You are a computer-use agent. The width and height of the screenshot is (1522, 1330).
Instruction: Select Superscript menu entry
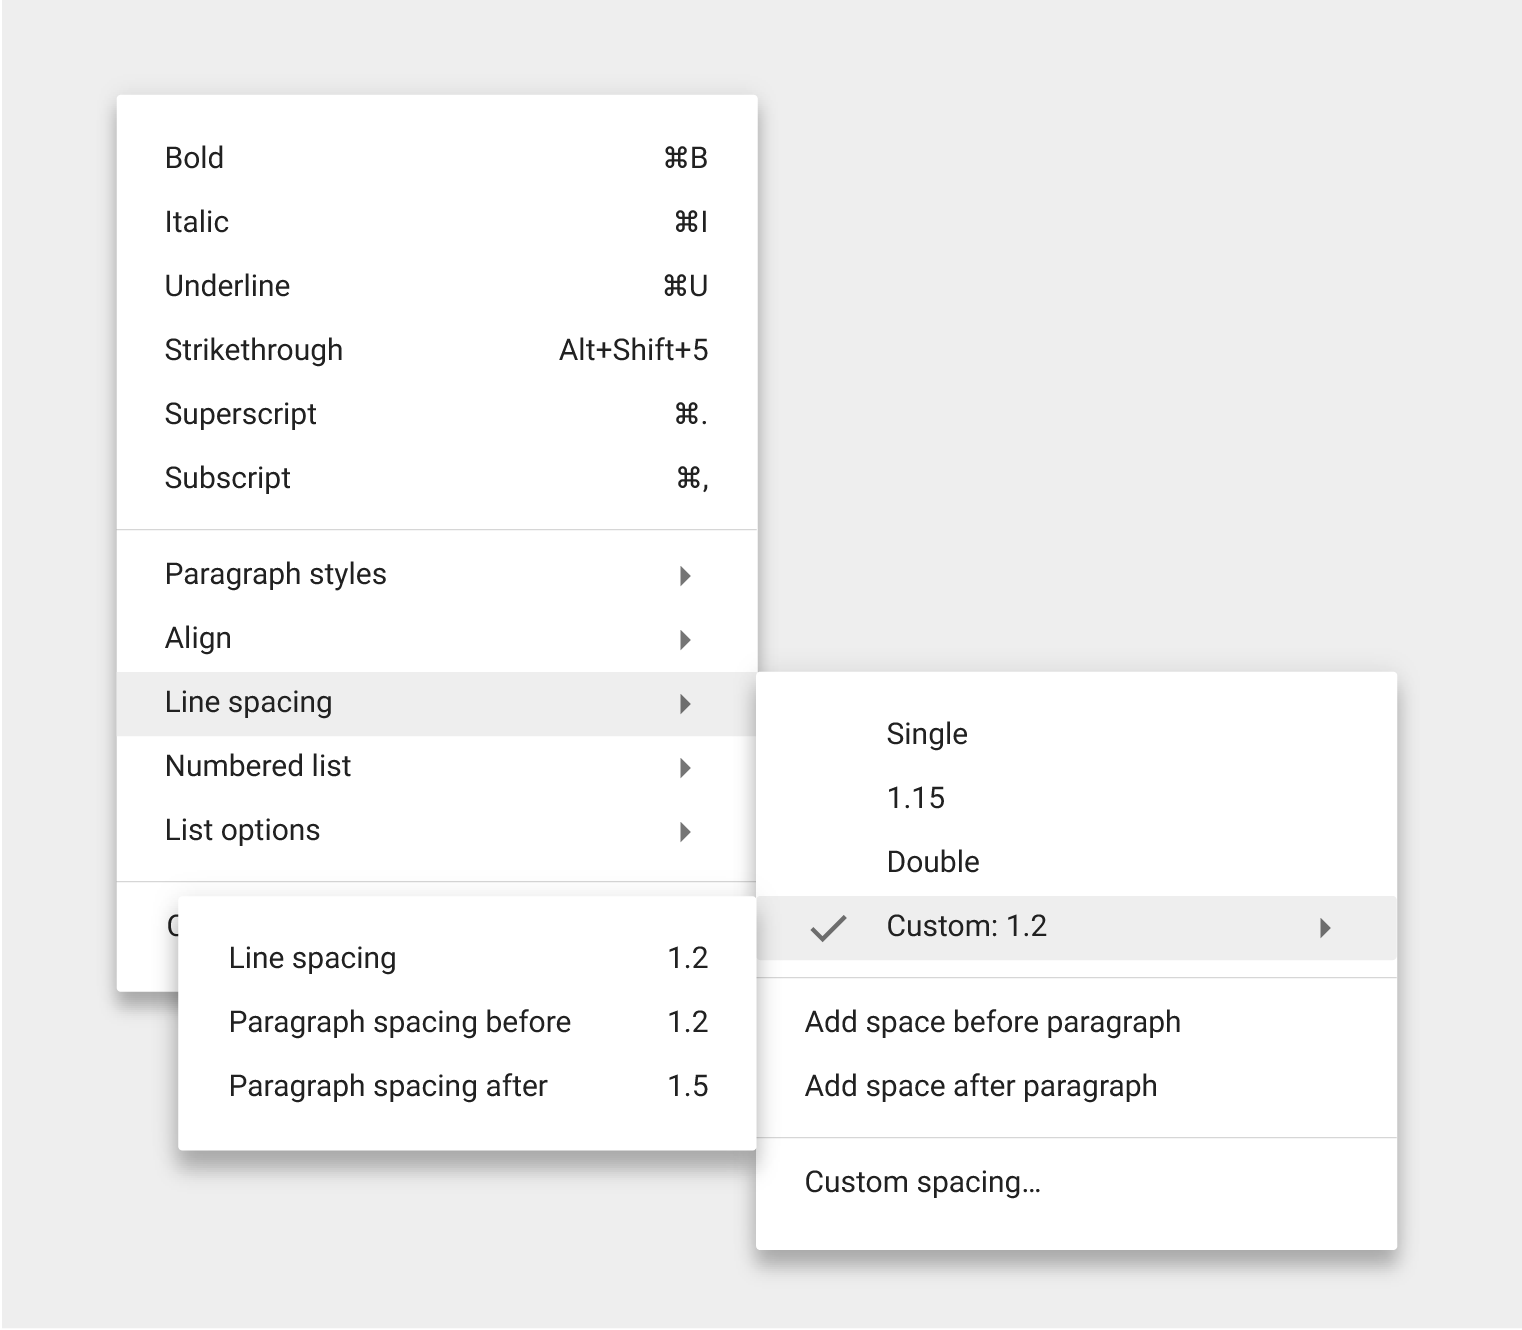[x=240, y=414]
